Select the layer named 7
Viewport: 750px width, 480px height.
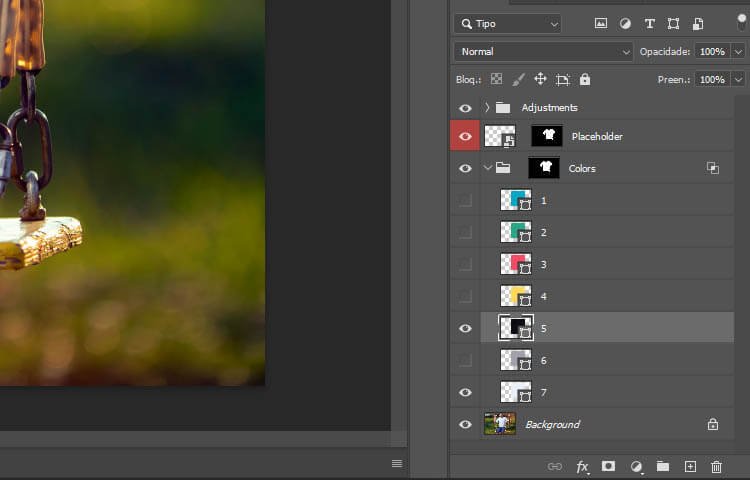600,392
